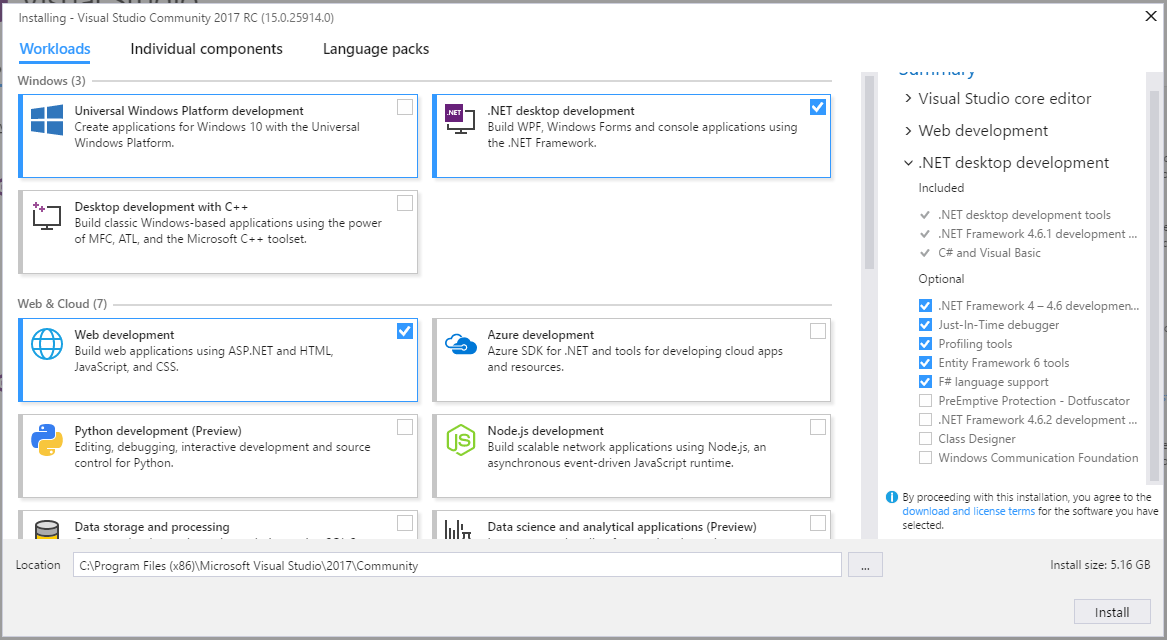1167x640 pixels.
Task: Enable the Universal Windows Platform development checkbox
Action: click(x=405, y=107)
